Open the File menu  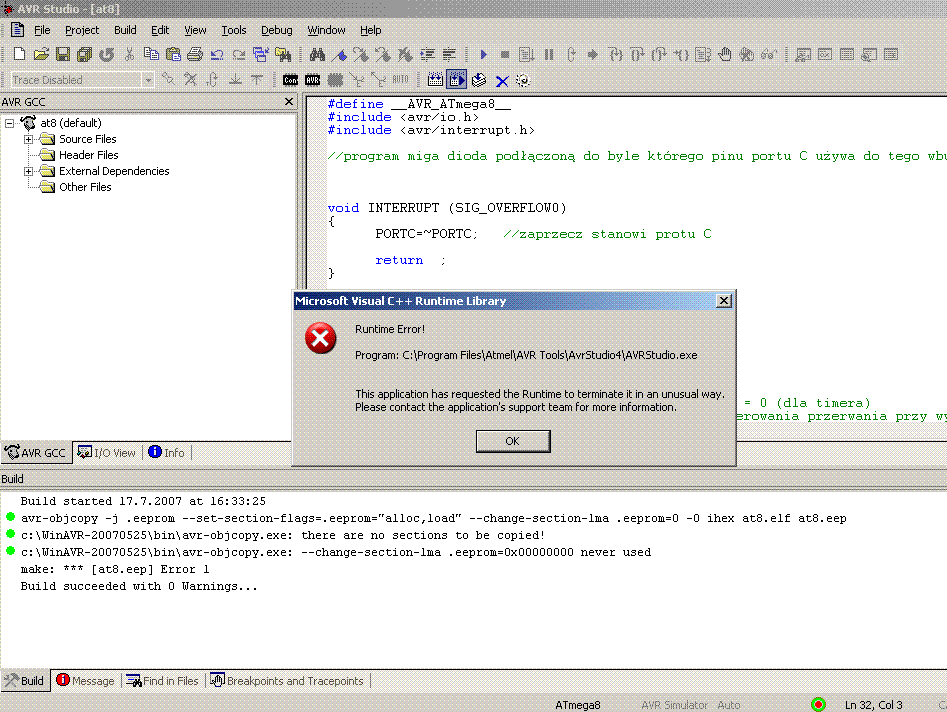[42, 30]
